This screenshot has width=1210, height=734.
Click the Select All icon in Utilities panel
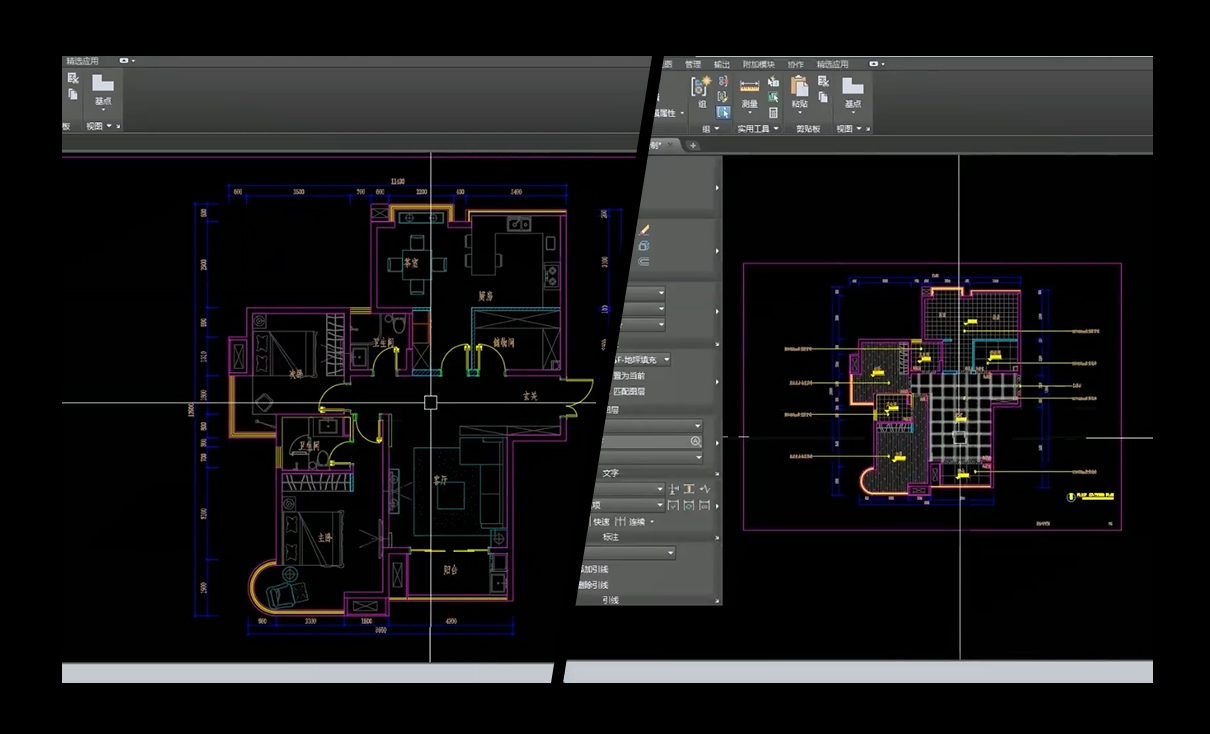(x=773, y=97)
